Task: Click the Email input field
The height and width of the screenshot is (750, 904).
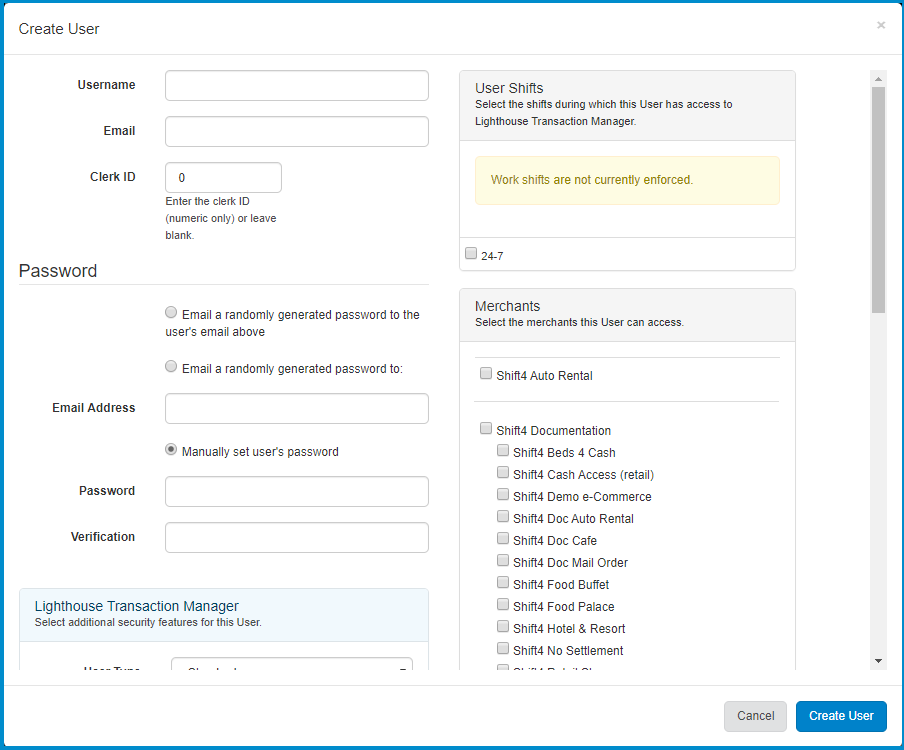Action: (x=296, y=132)
